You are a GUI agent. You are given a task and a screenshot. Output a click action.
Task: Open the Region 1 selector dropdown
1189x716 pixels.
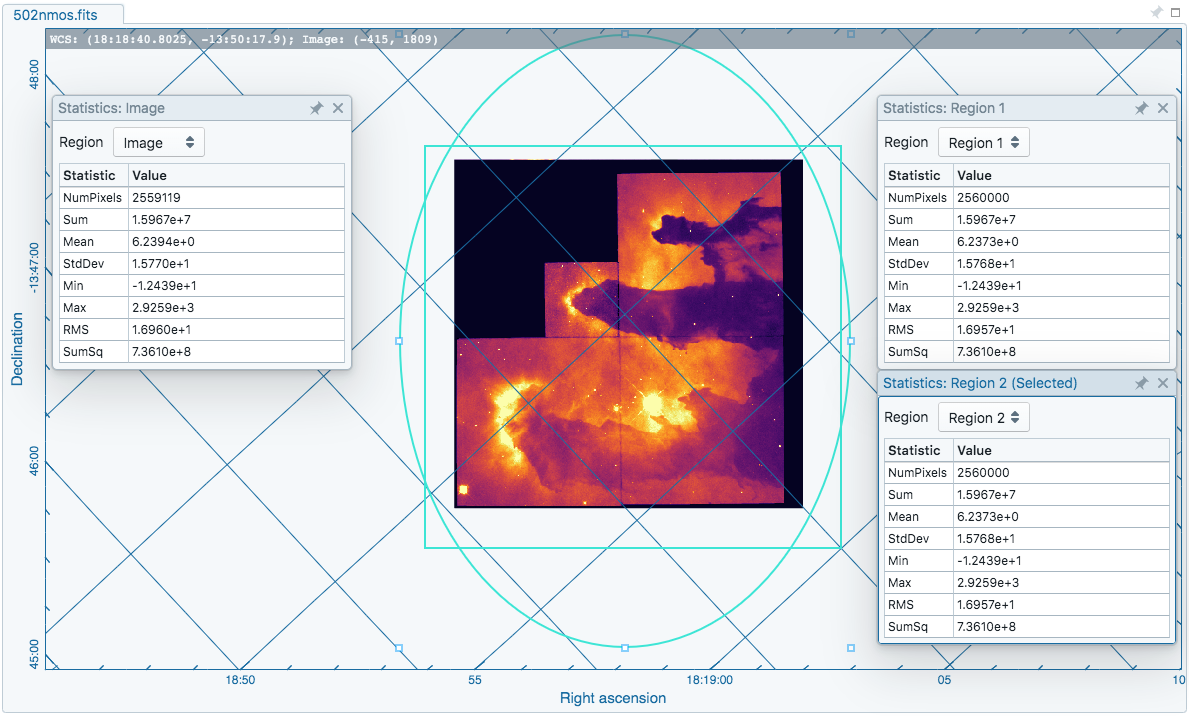pos(984,143)
